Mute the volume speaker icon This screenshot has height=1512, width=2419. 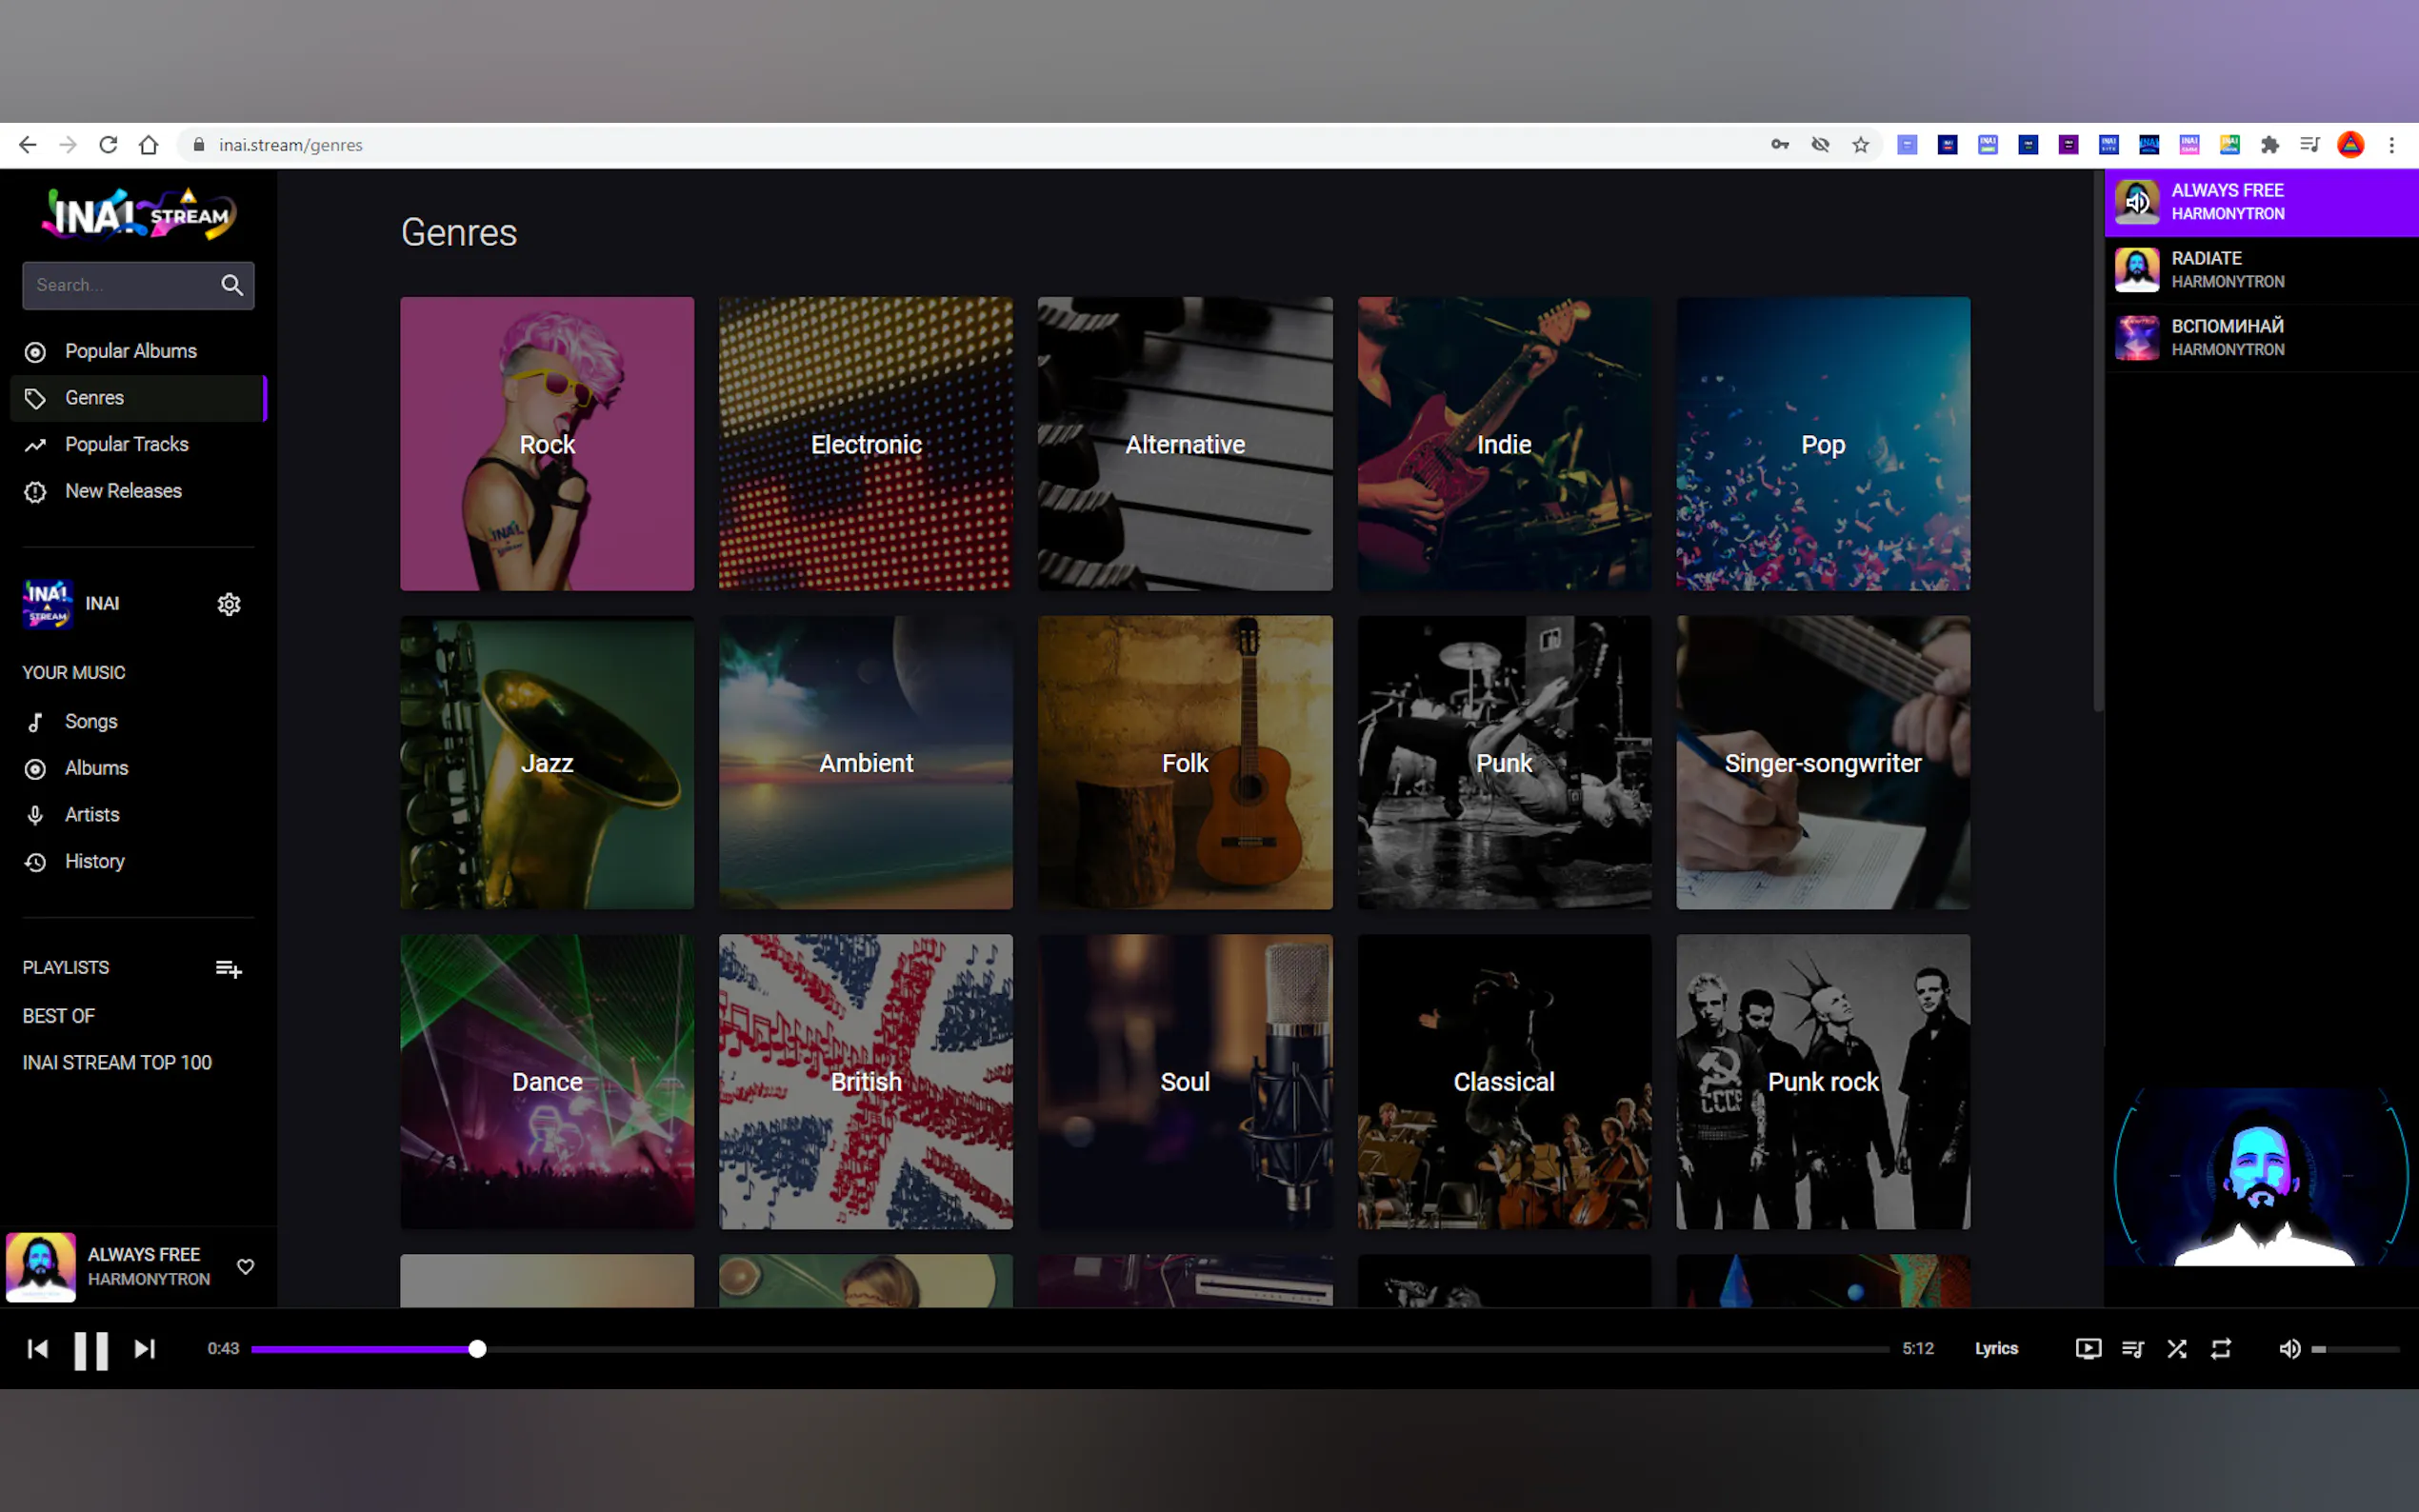2289,1349
